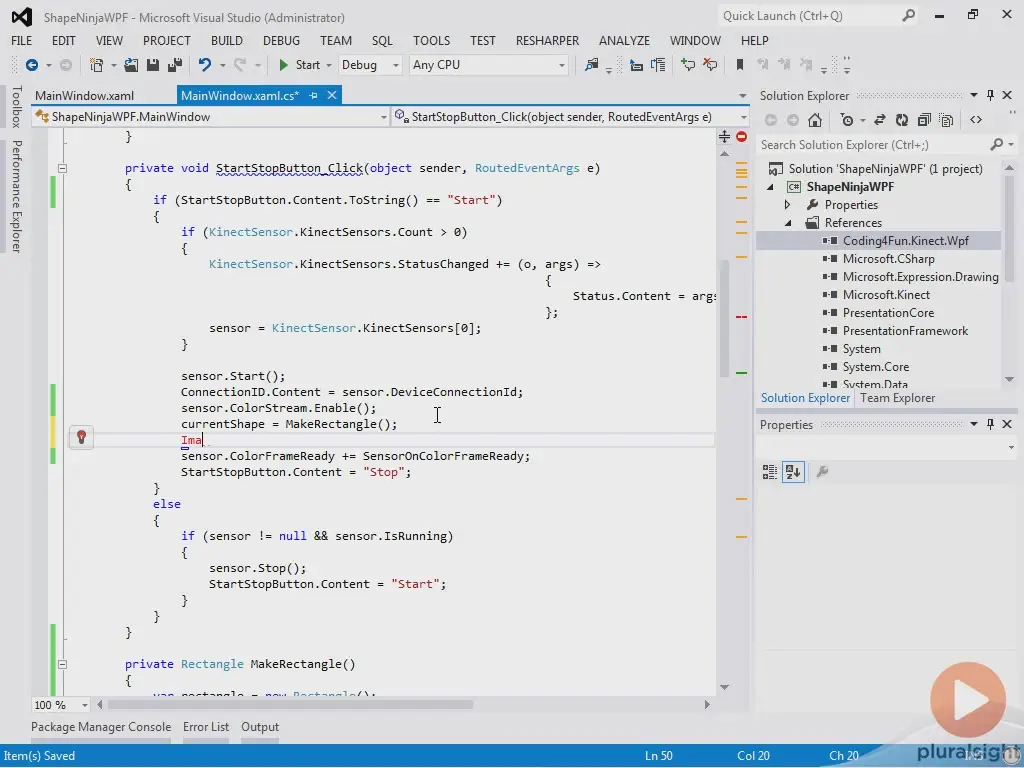Click the red lightbulb quick-fix icon
1024x768 pixels.
[82, 437]
